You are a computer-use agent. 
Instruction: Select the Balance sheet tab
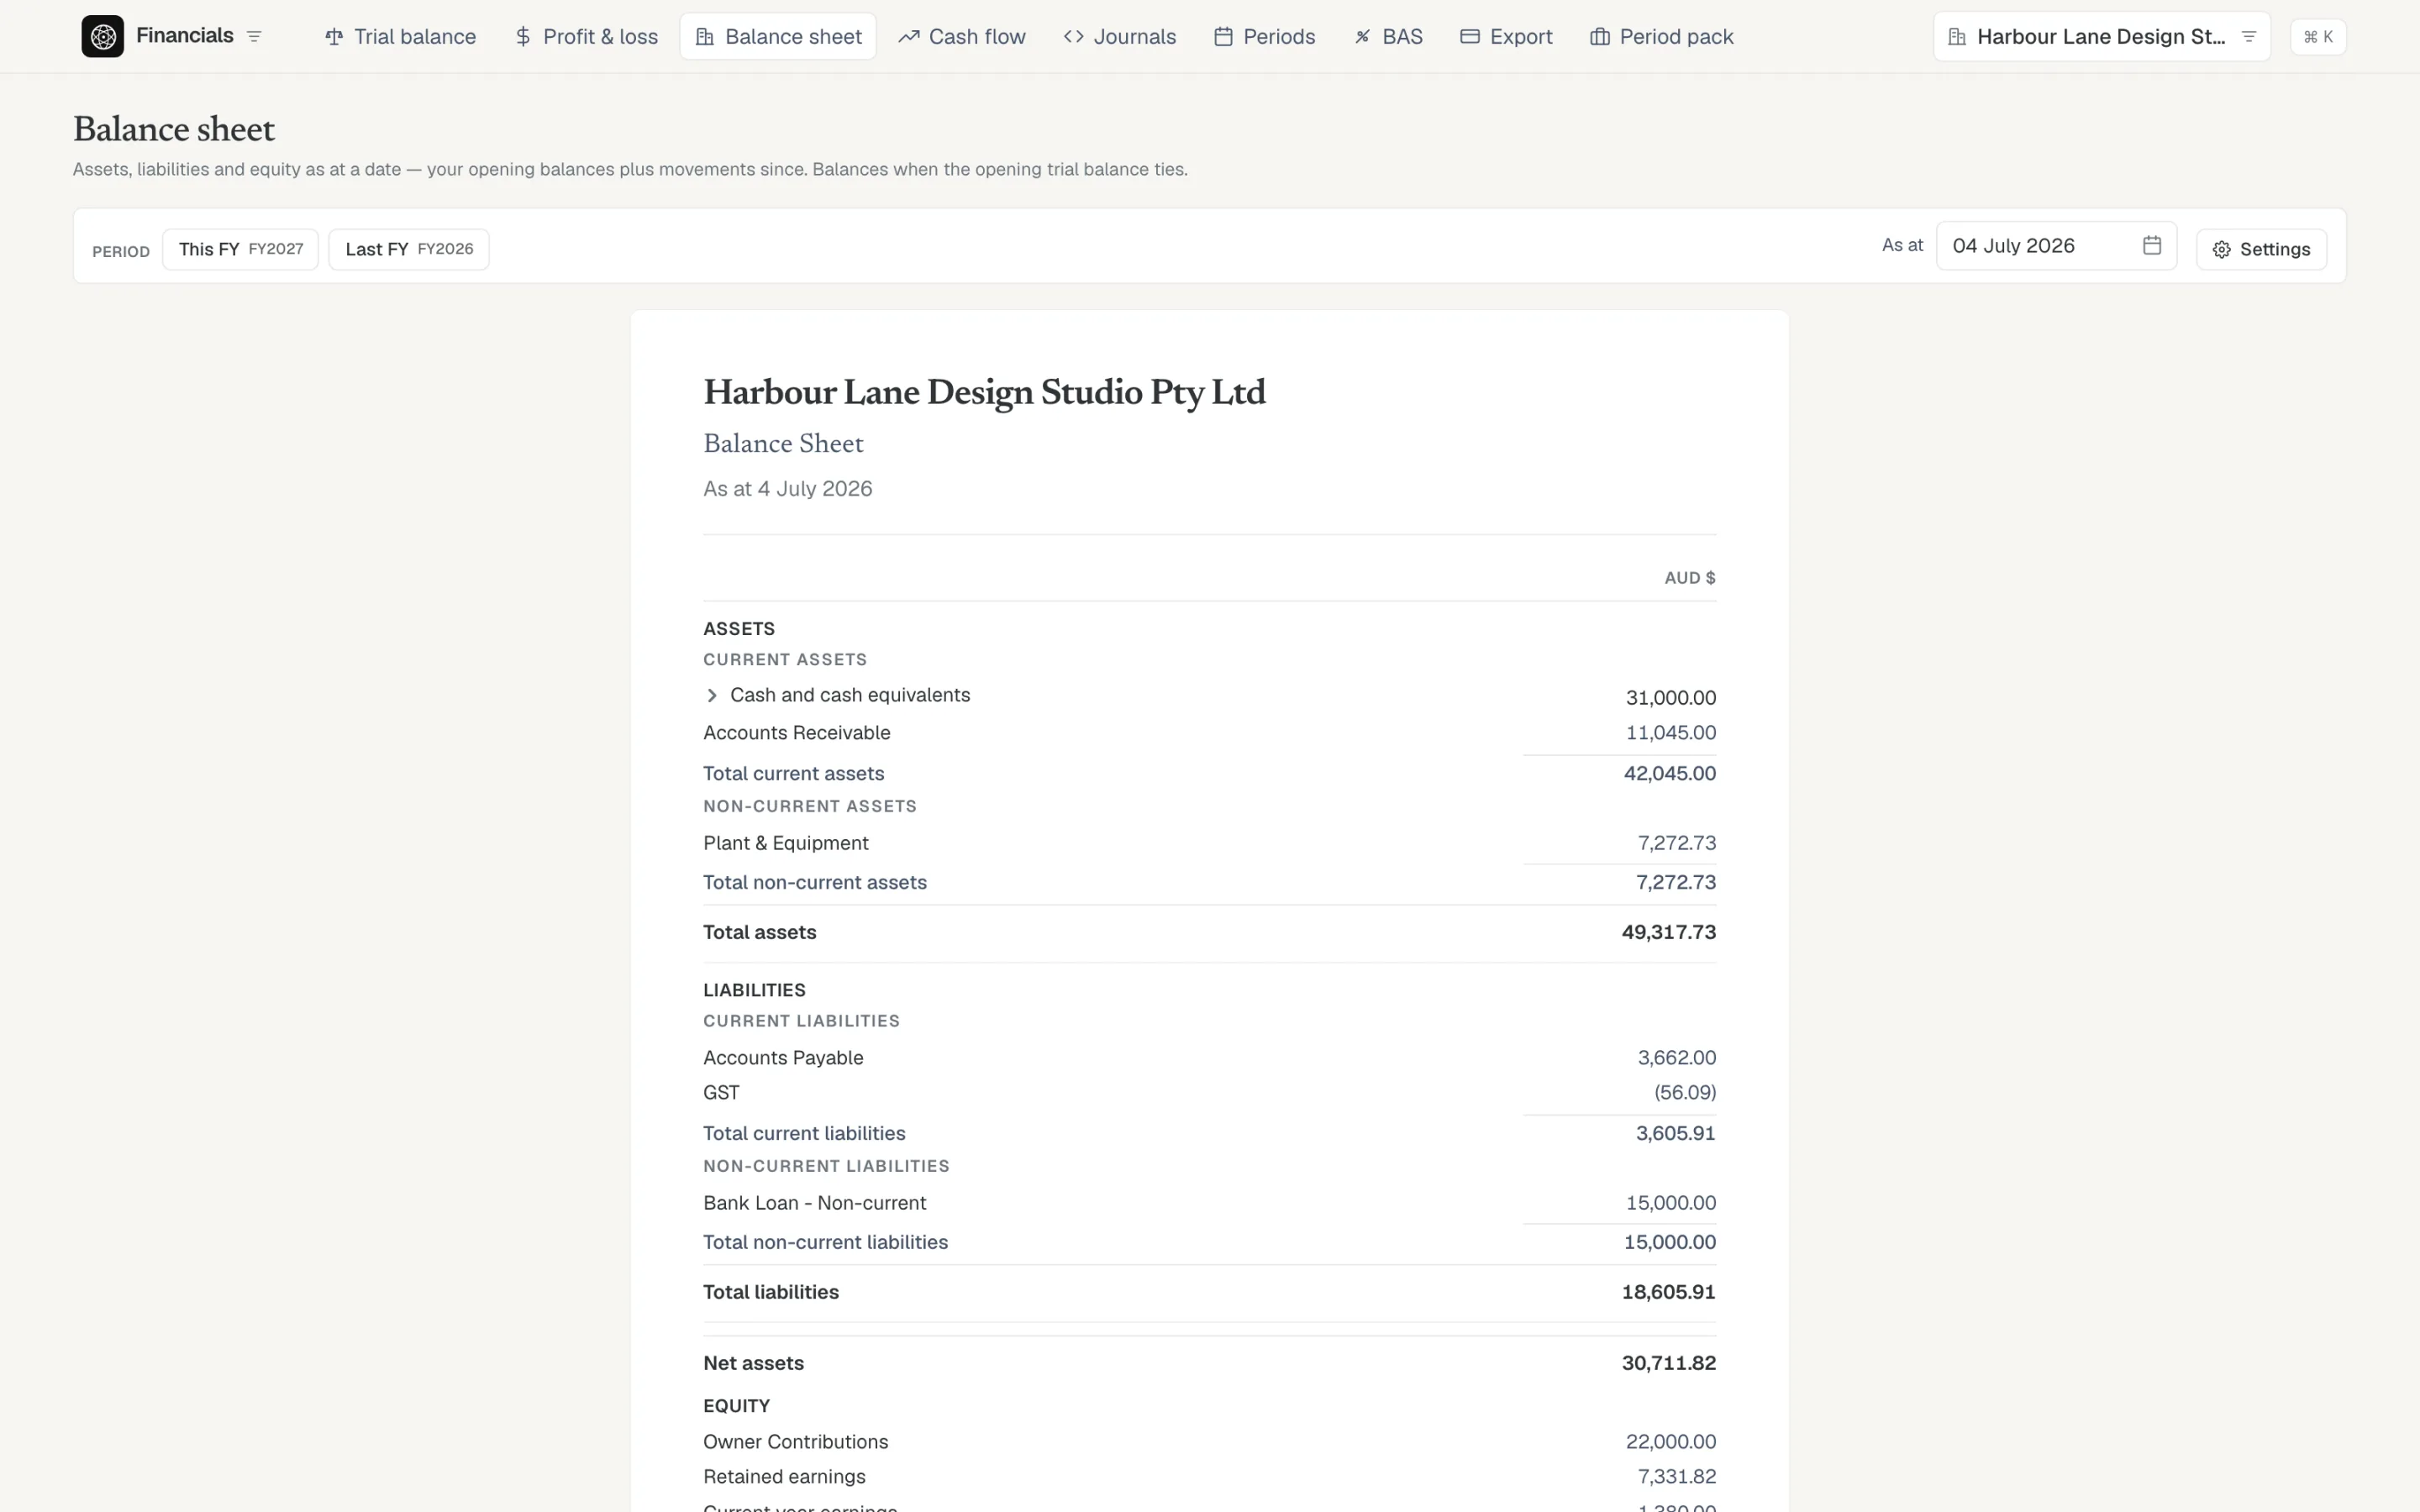pyautogui.click(x=778, y=37)
